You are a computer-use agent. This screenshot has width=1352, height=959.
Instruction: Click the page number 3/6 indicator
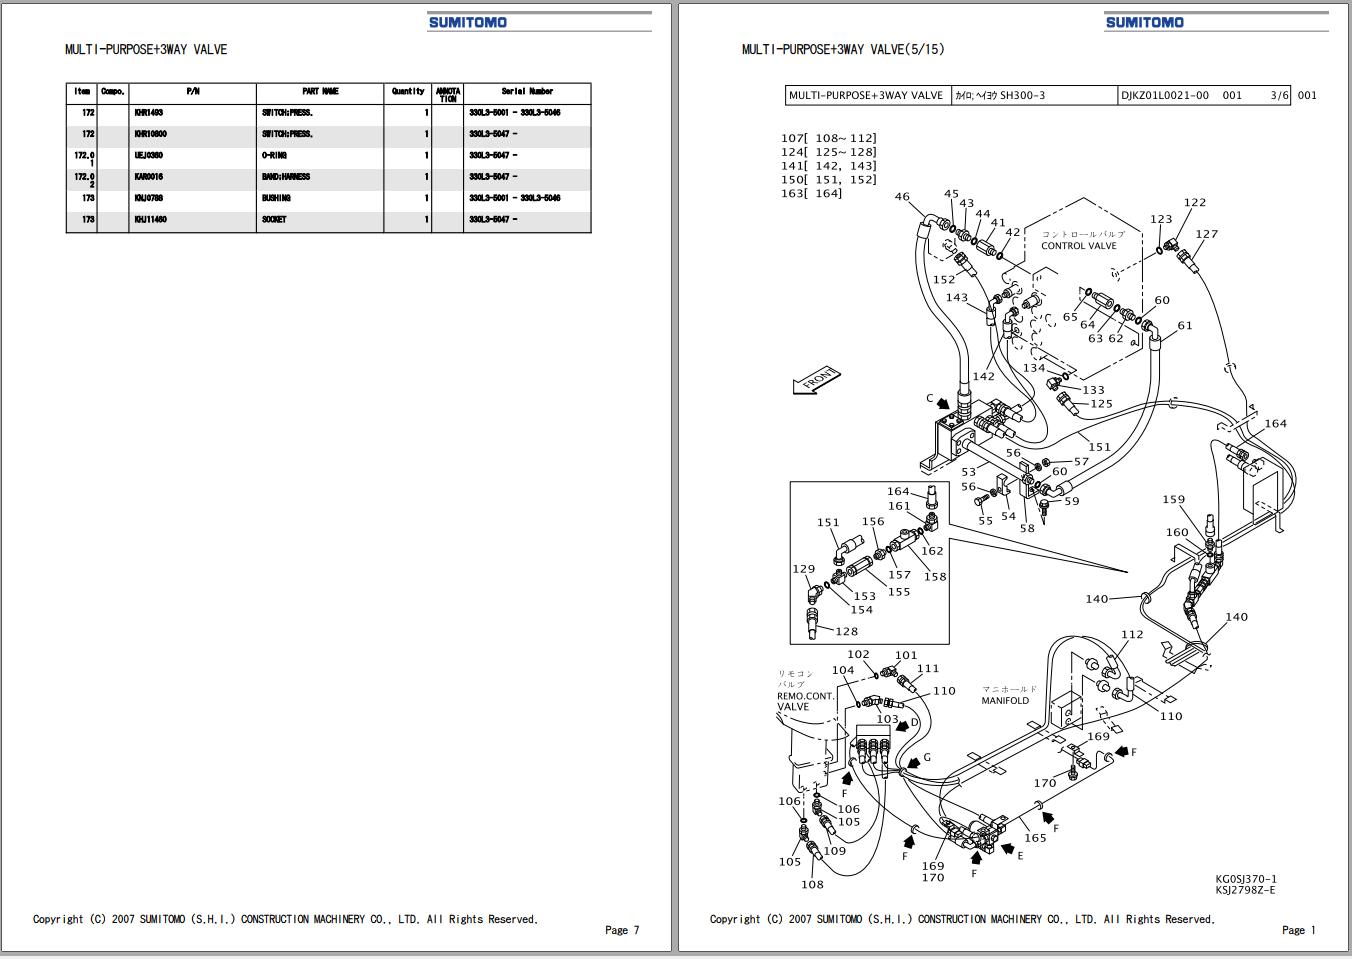[x=1278, y=96]
